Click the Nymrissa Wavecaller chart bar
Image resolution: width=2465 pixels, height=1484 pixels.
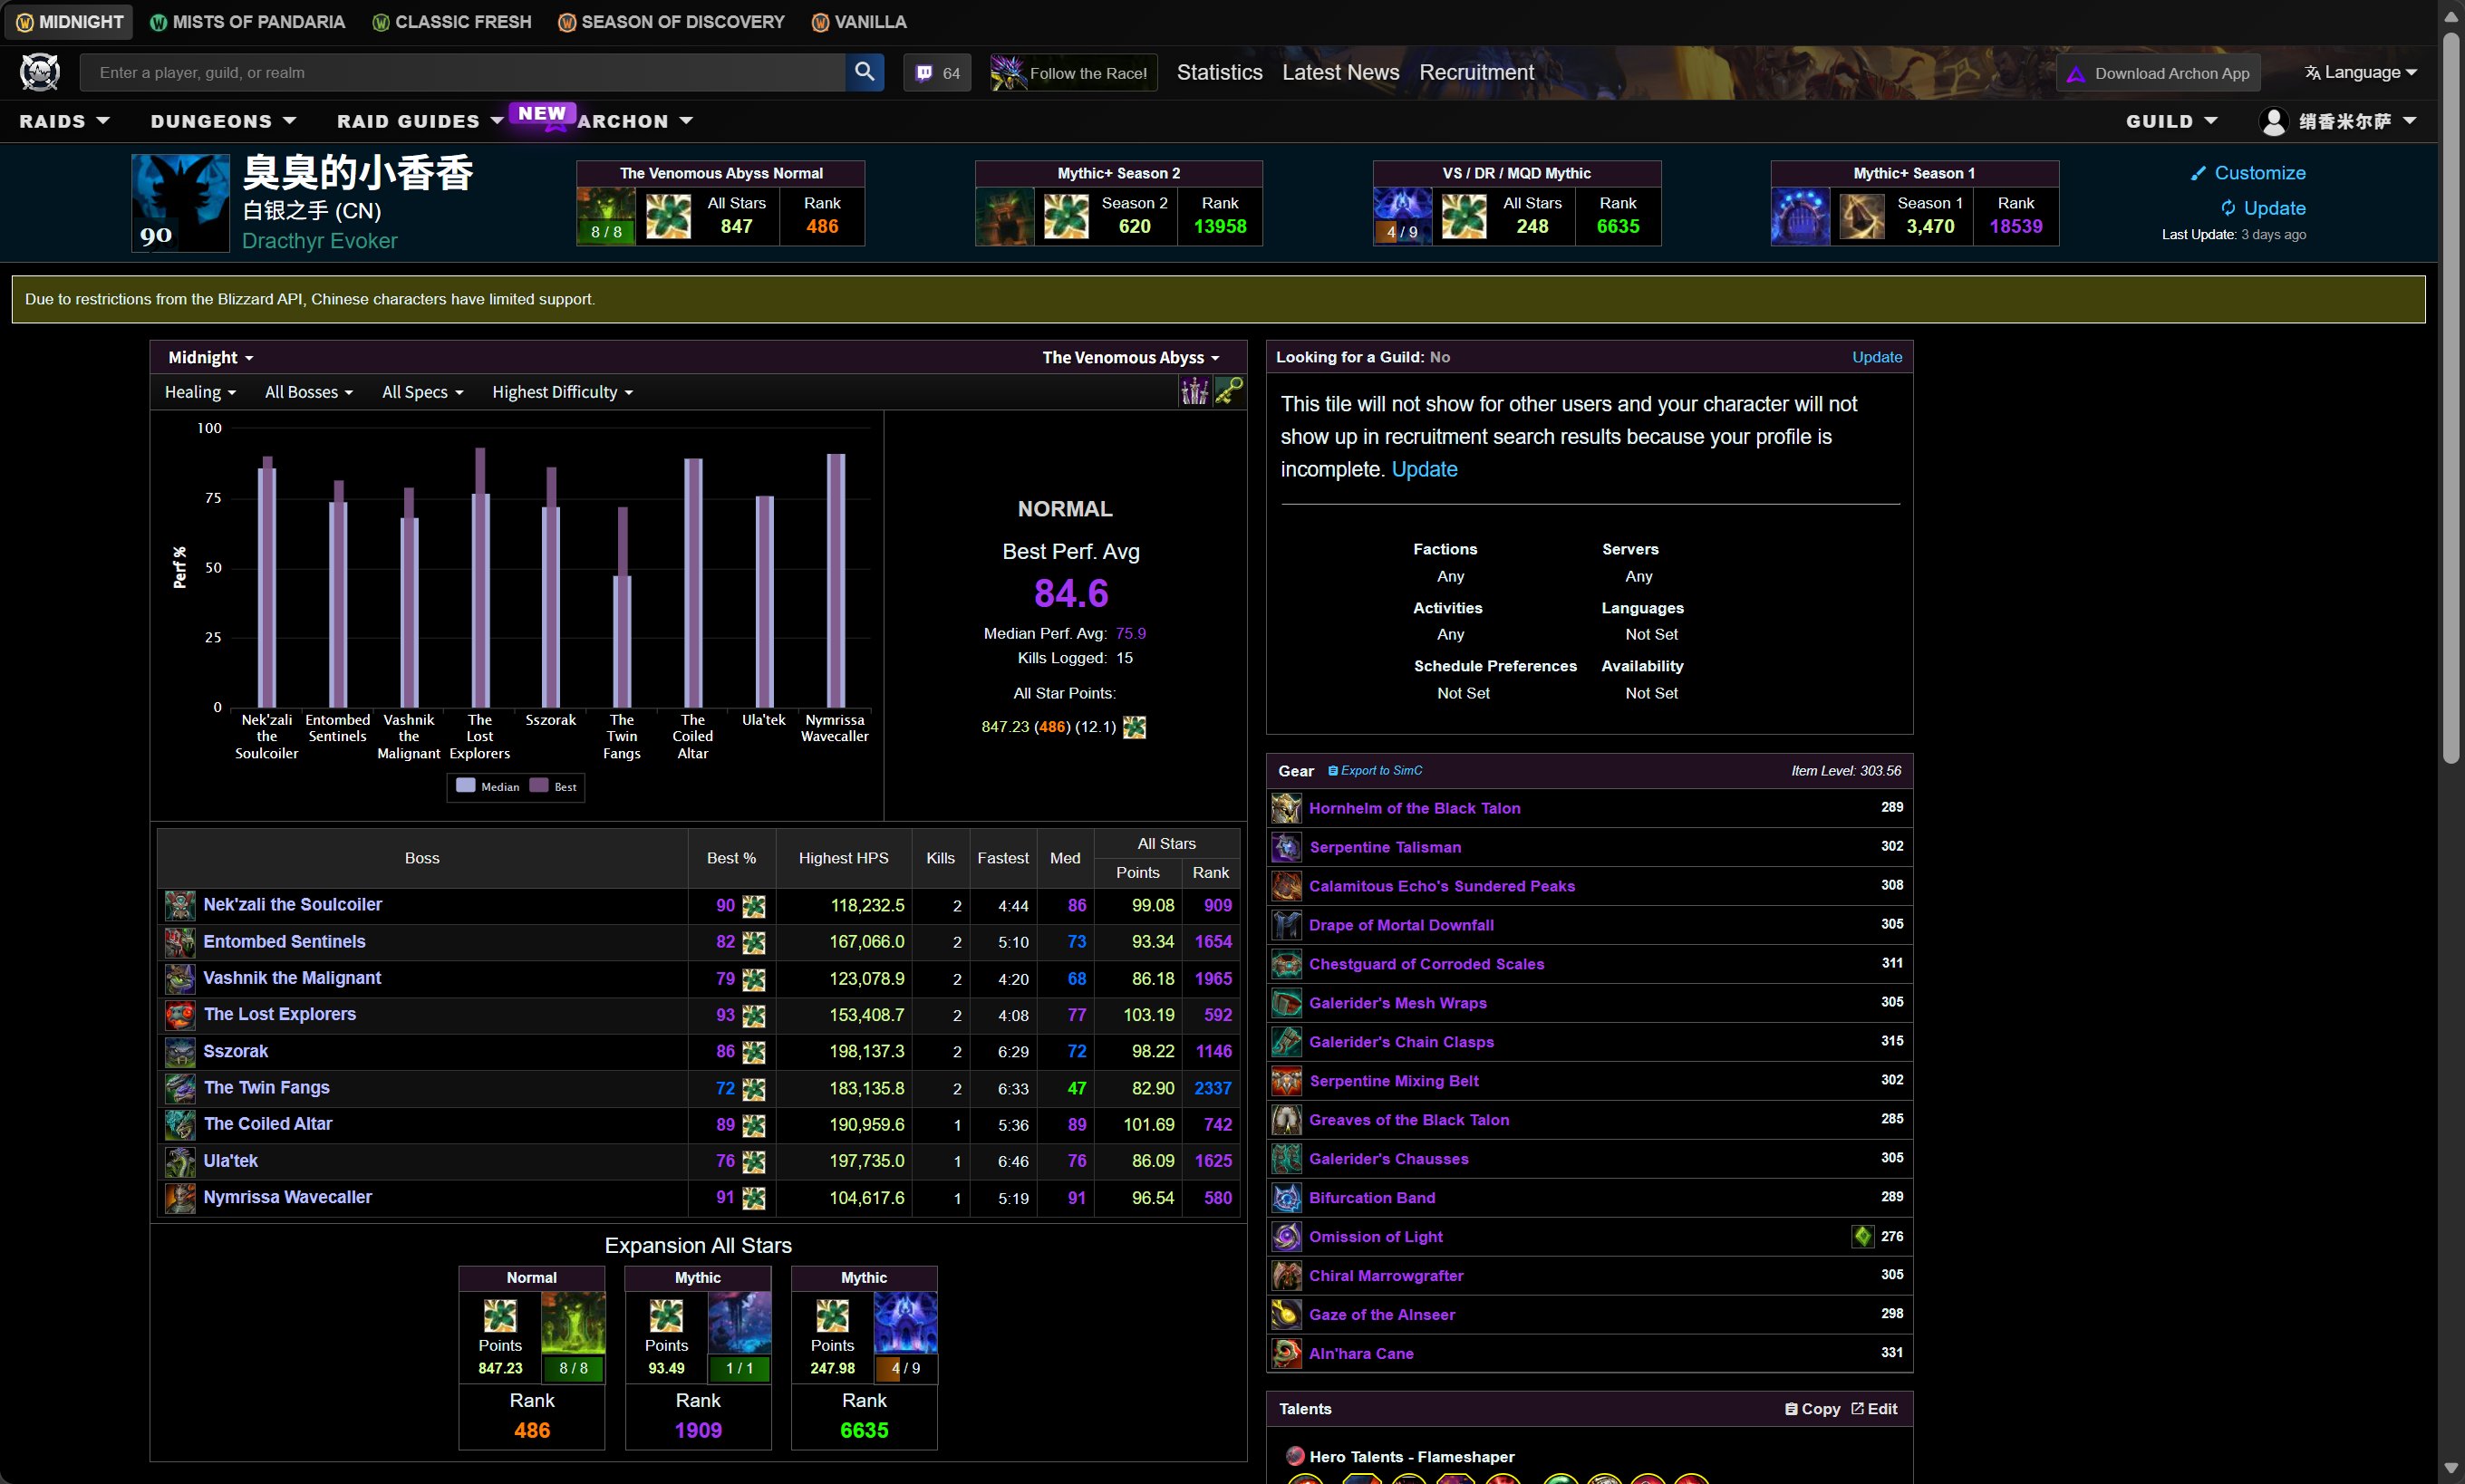click(x=835, y=581)
